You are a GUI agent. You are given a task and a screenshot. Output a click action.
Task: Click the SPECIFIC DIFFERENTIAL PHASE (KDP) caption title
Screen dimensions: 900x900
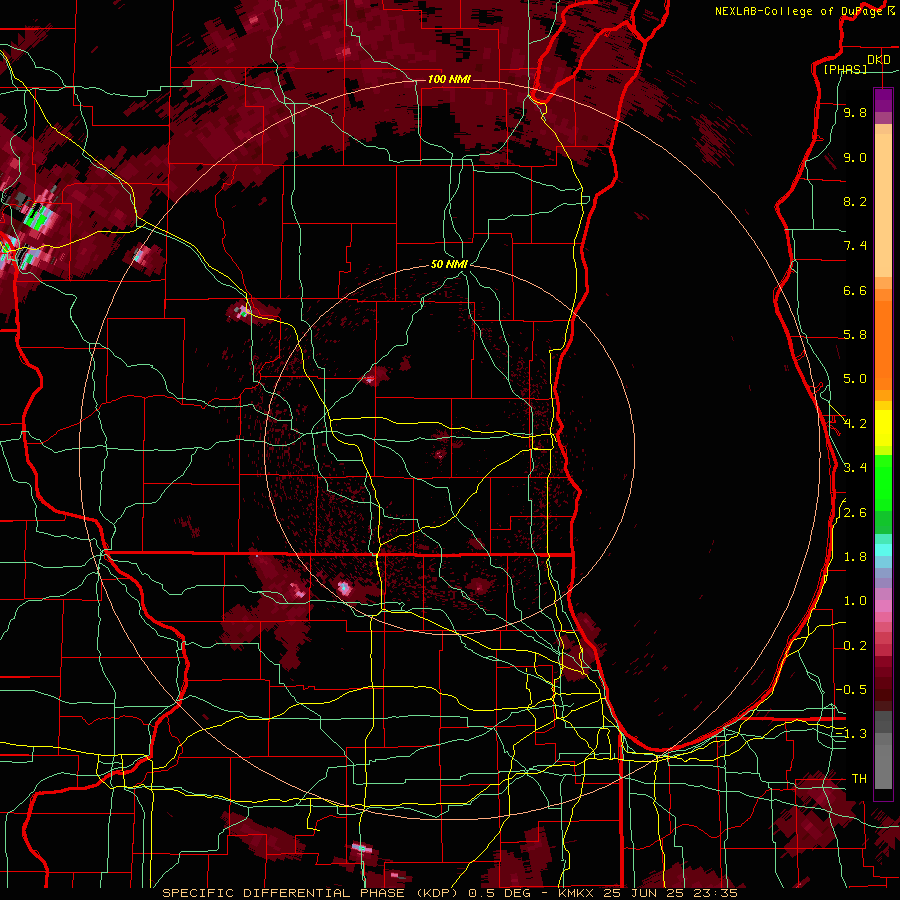(312, 893)
